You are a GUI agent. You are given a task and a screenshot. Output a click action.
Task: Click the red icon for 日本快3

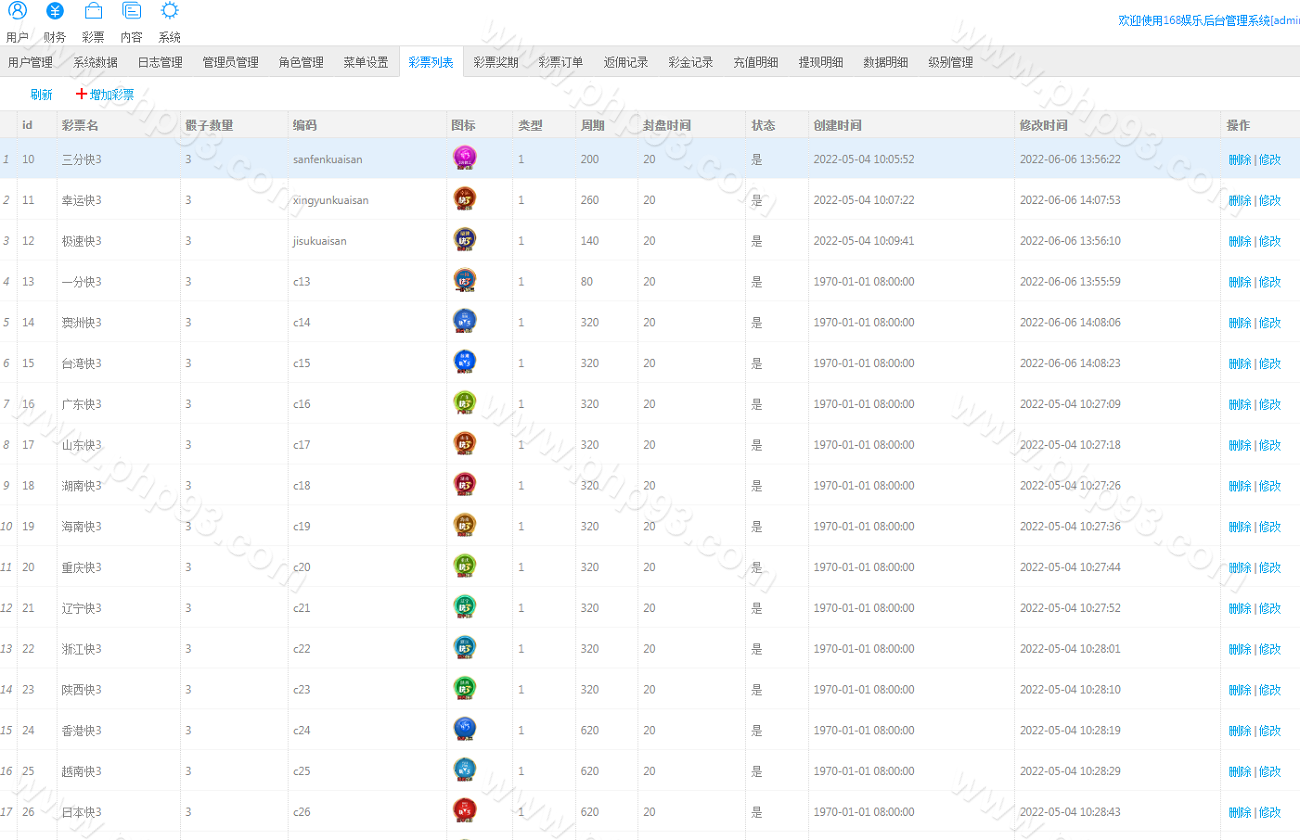[464, 811]
